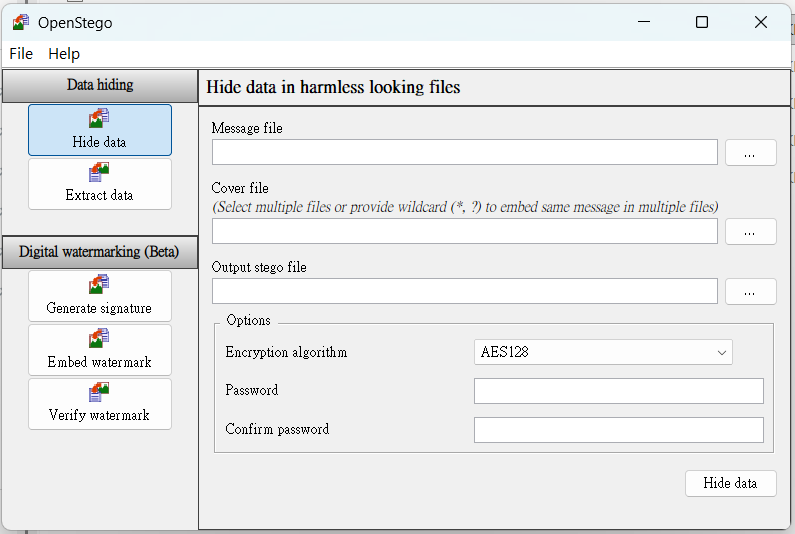Open the Verify watermark panel
795x534 pixels.
(100, 404)
